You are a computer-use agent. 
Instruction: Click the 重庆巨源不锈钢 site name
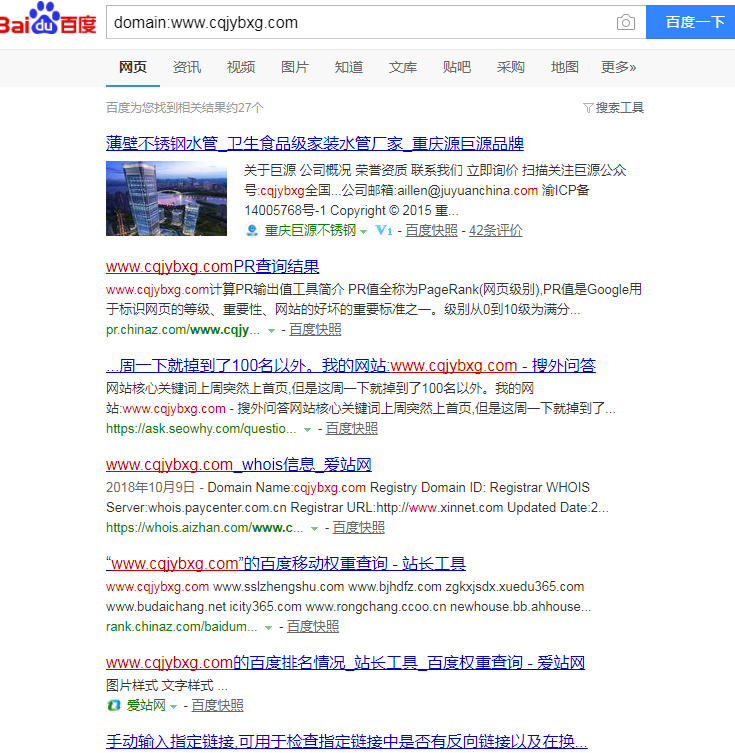tap(310, 231)
